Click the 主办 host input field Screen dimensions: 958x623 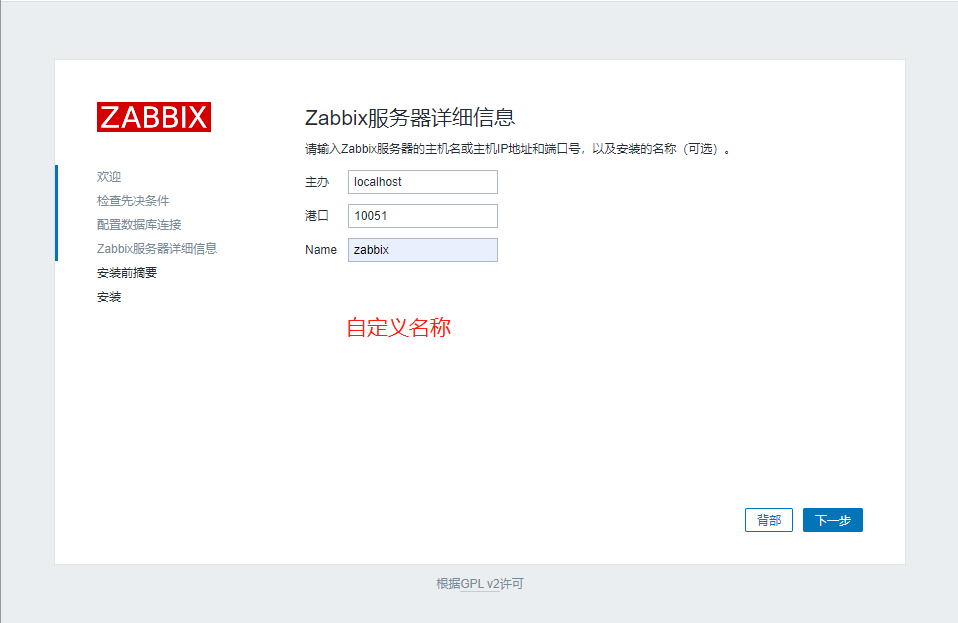[x=423, y=182]
